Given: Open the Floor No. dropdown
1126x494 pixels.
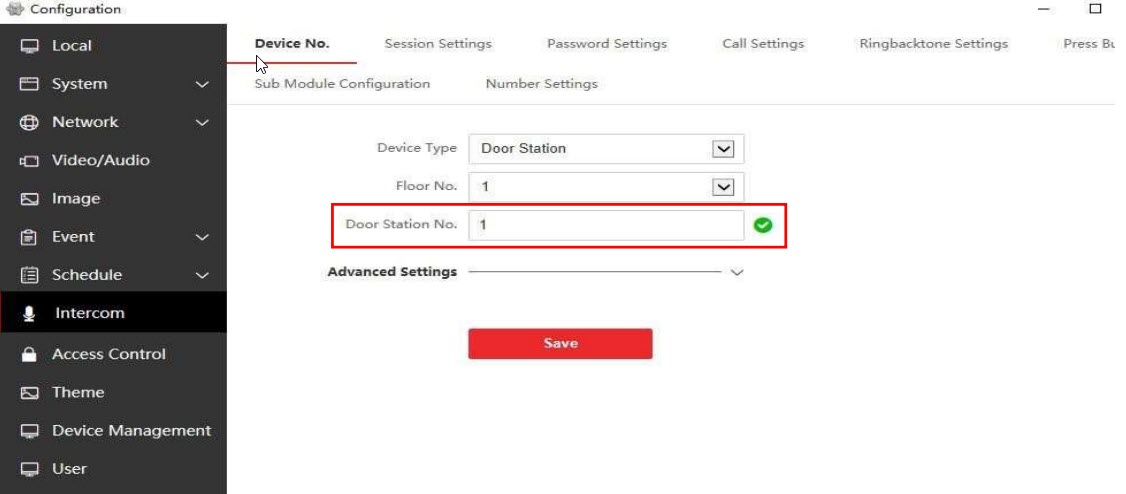Looking at the screenshot, I should (x=723, y=187).
